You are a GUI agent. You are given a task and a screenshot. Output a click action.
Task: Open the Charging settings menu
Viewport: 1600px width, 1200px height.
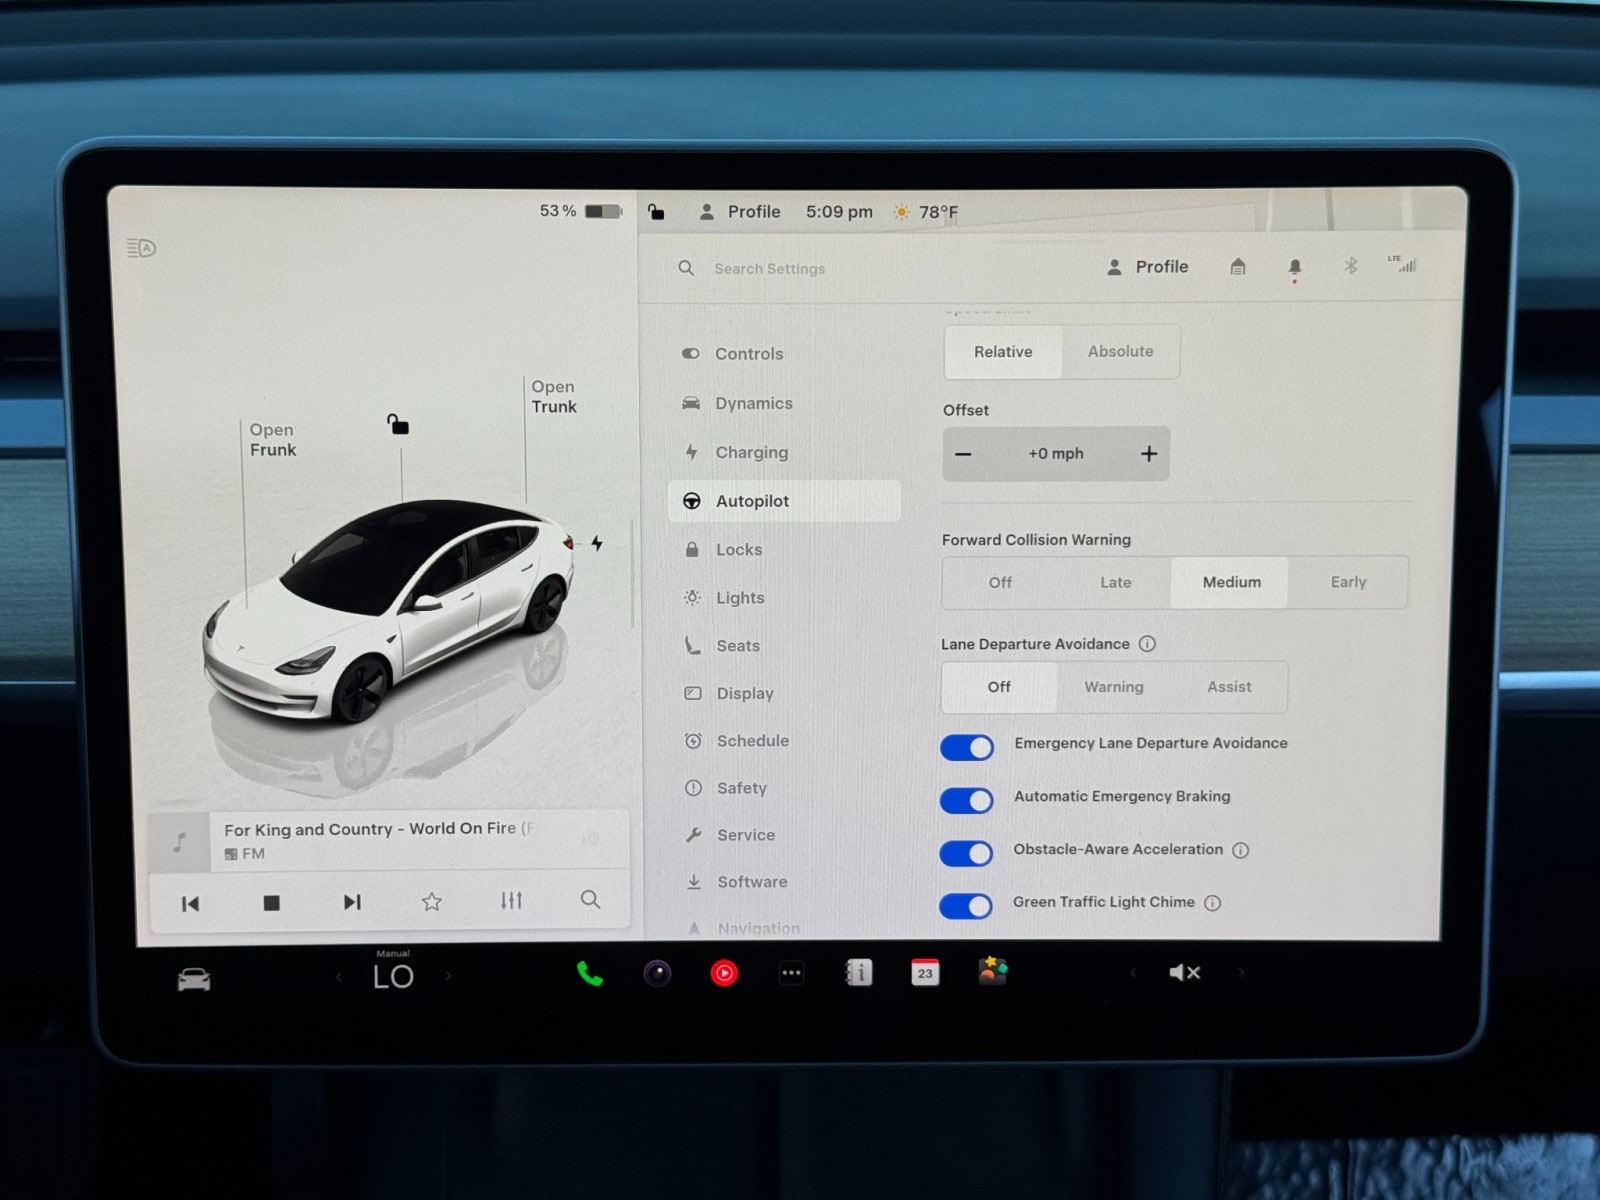(751, 452)
